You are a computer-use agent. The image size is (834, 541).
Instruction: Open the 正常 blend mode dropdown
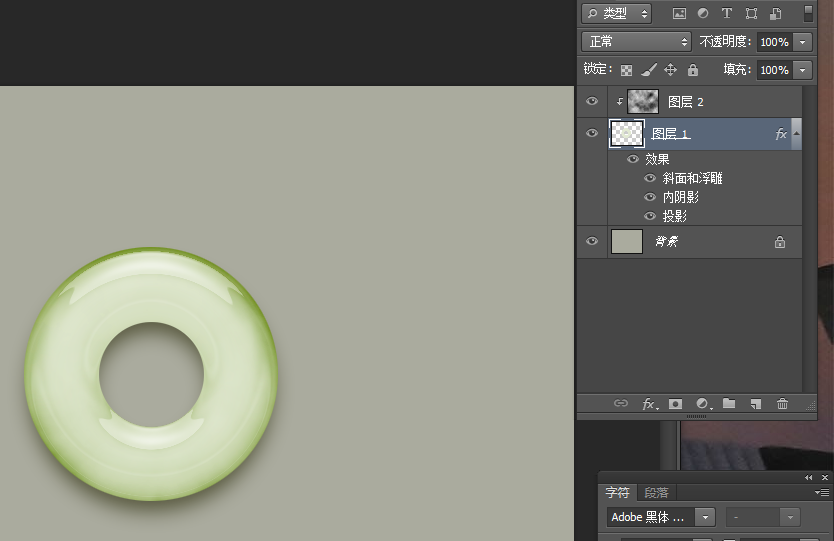[636, 41]
